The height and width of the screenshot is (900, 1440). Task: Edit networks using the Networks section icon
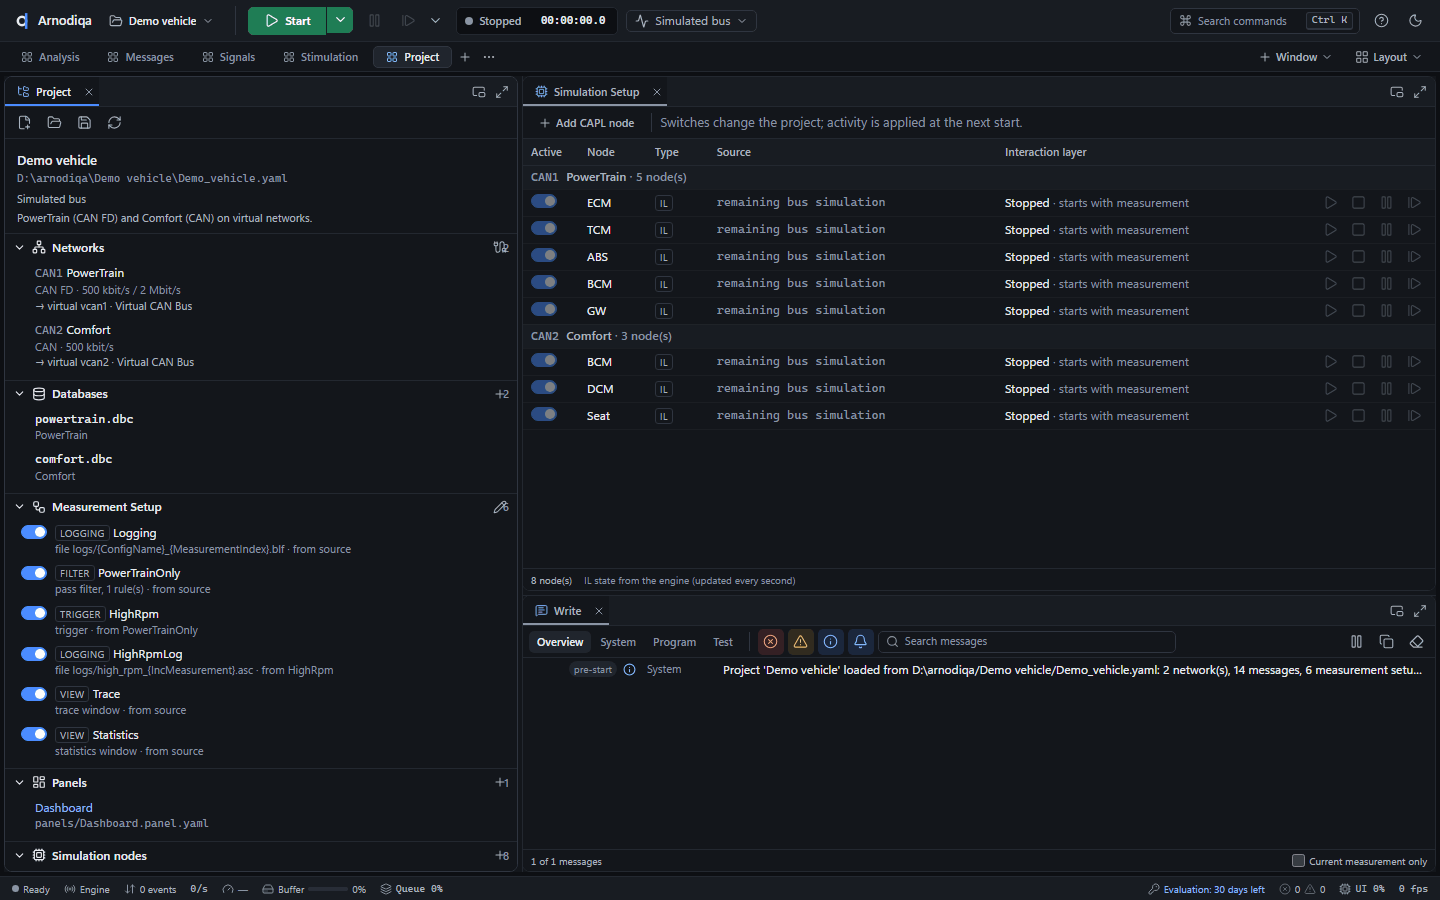(x=501, y=248)
